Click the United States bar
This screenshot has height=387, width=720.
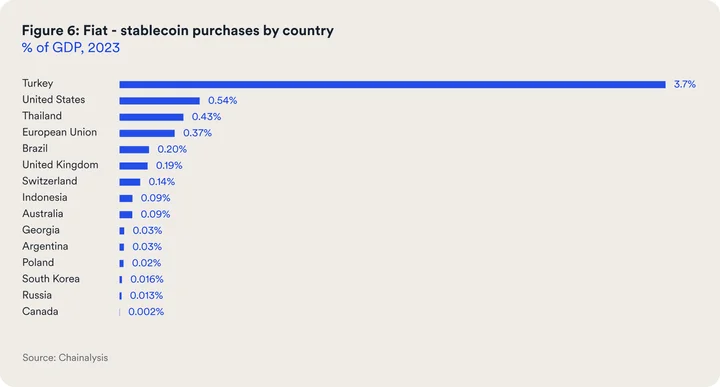coord(159,101)
